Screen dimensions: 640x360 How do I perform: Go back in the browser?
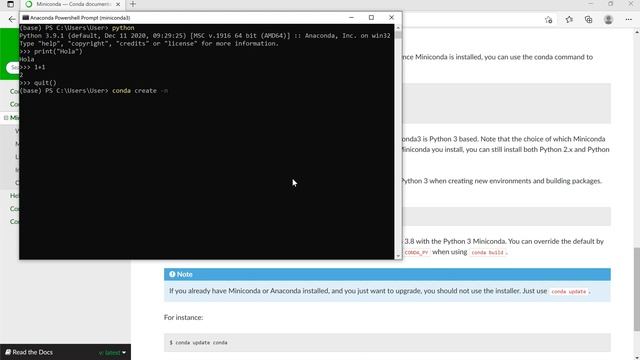tap(12, 19)
